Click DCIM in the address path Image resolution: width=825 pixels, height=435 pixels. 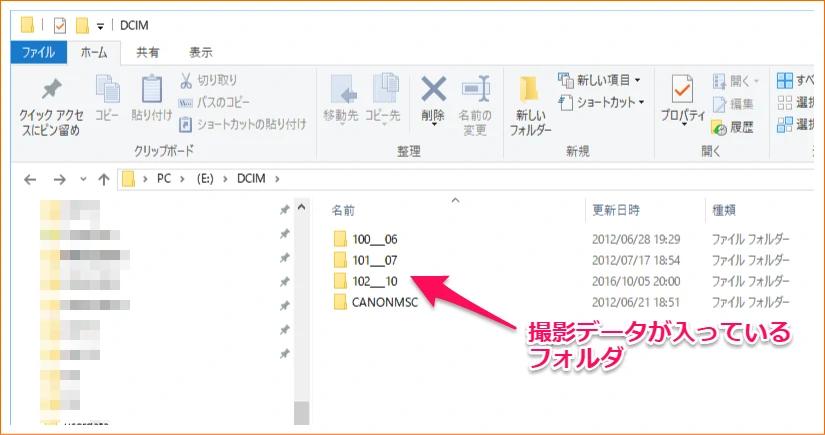pos(251,179)
